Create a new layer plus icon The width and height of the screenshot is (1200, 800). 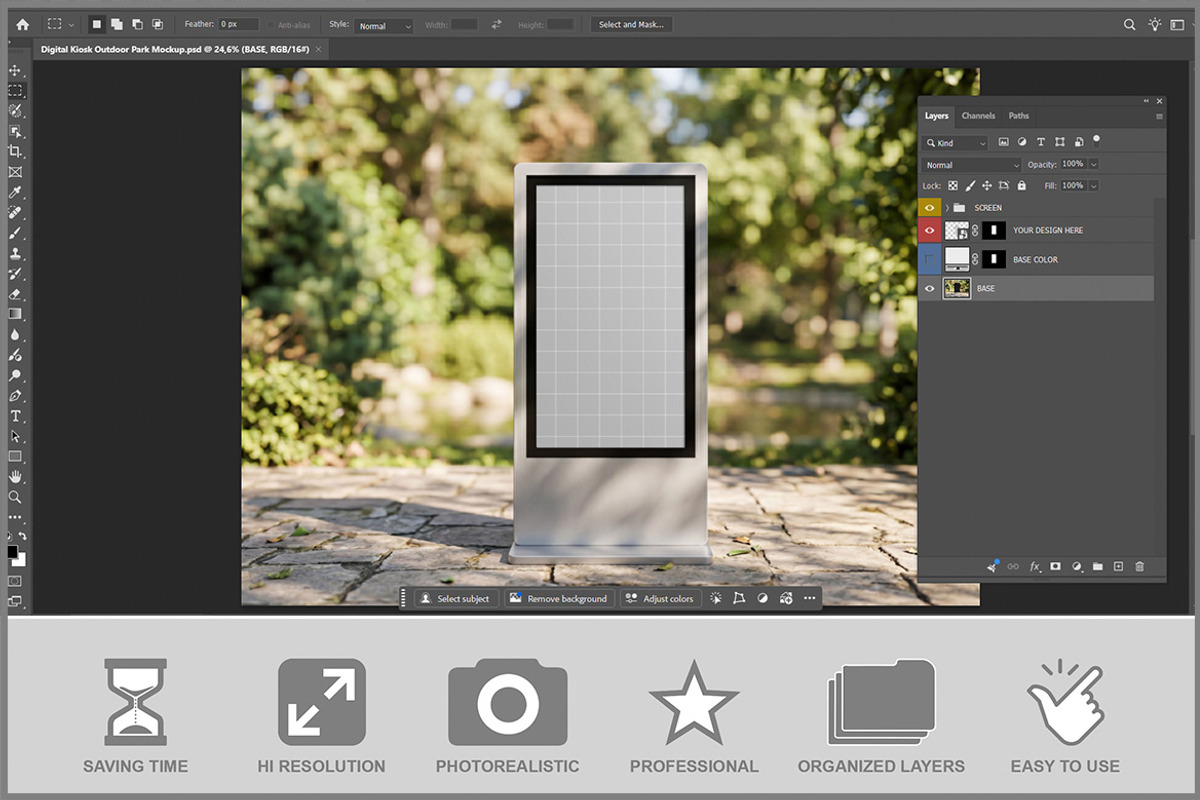pos(1119,566)
